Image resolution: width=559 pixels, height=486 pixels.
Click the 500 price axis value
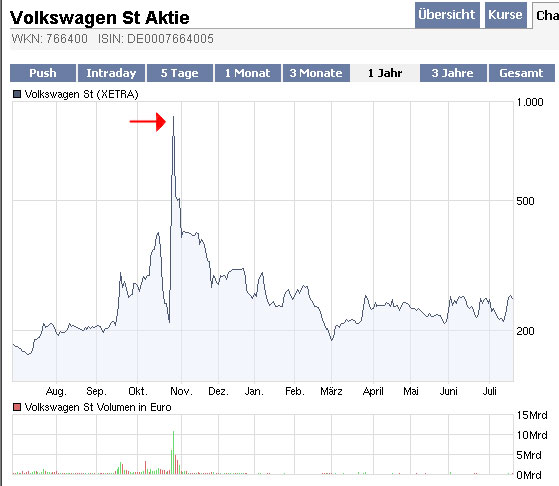tap(525, 201)
